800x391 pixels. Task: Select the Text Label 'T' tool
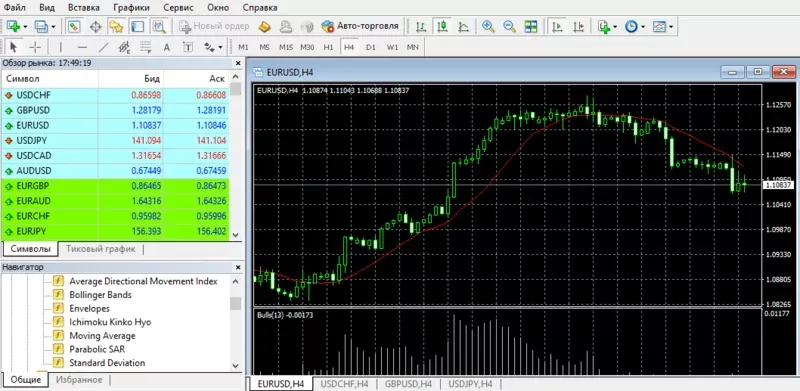point(188,47)
